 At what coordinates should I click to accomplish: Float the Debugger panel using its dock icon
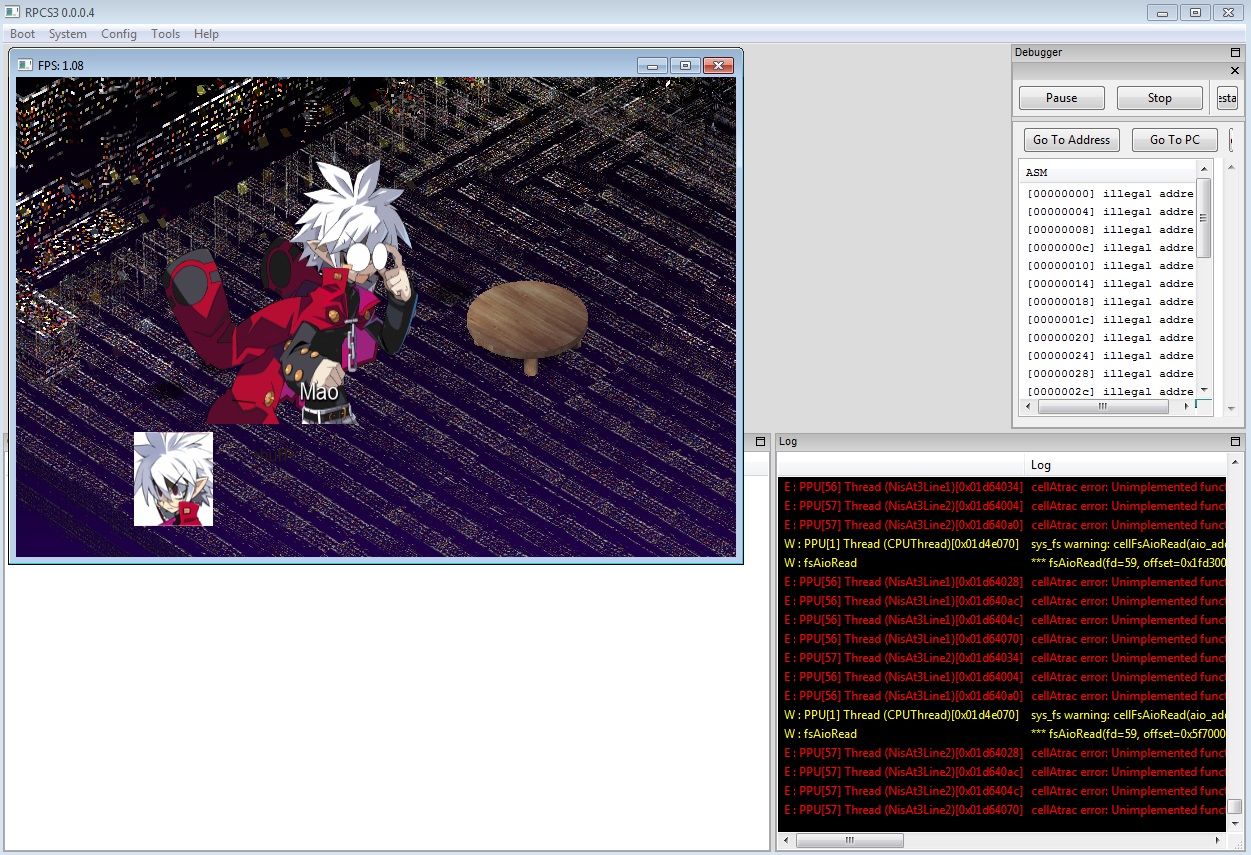pos(1235,52)
